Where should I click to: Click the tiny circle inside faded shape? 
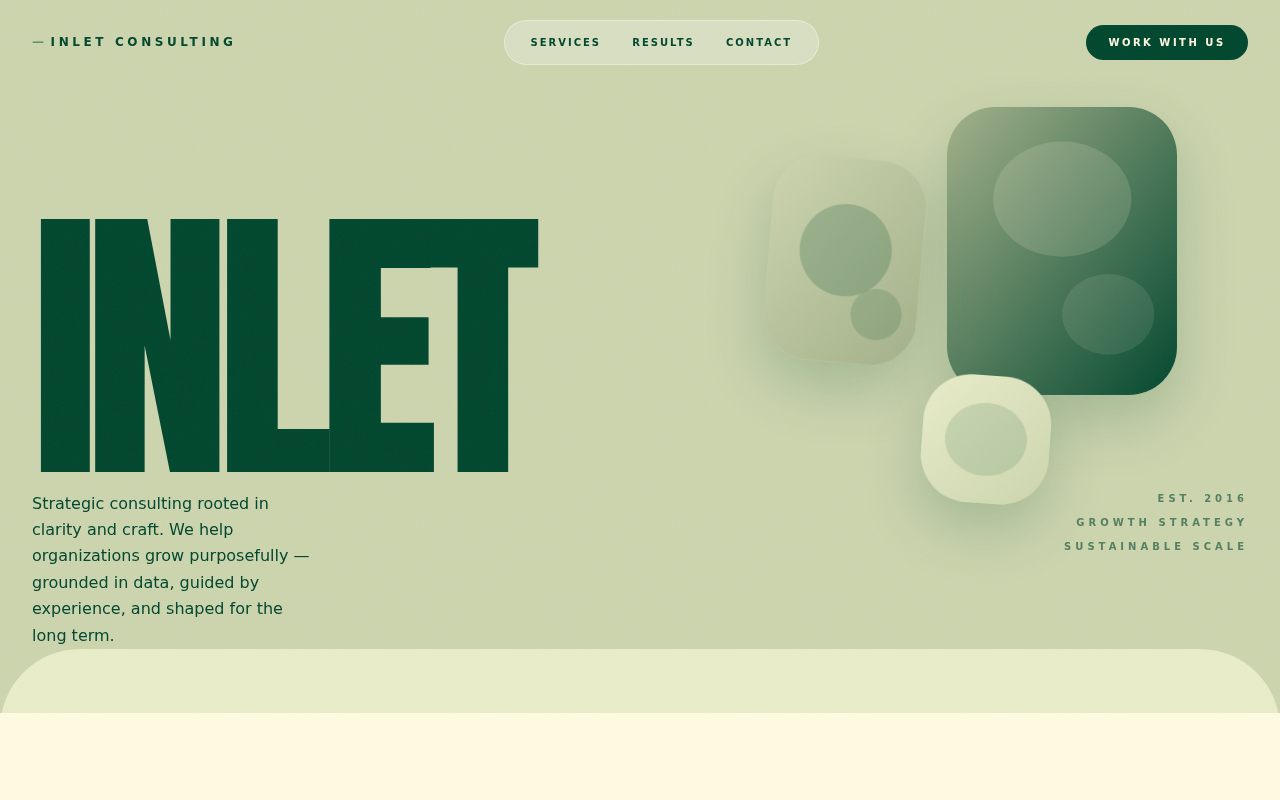click(876, 314)
